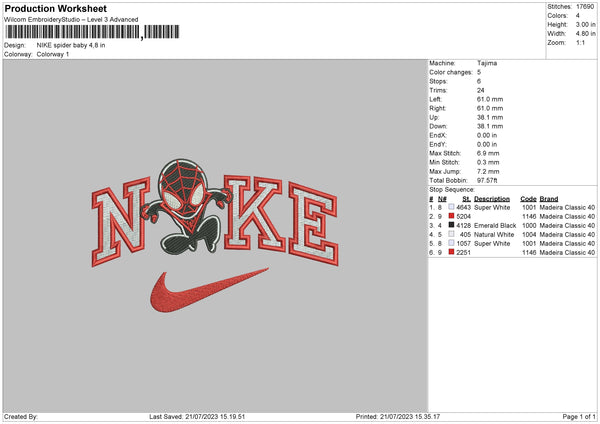Click the 'Created By:' footer label
The height and width of the screenshot is (424, 600).
[x=21, y=417]
